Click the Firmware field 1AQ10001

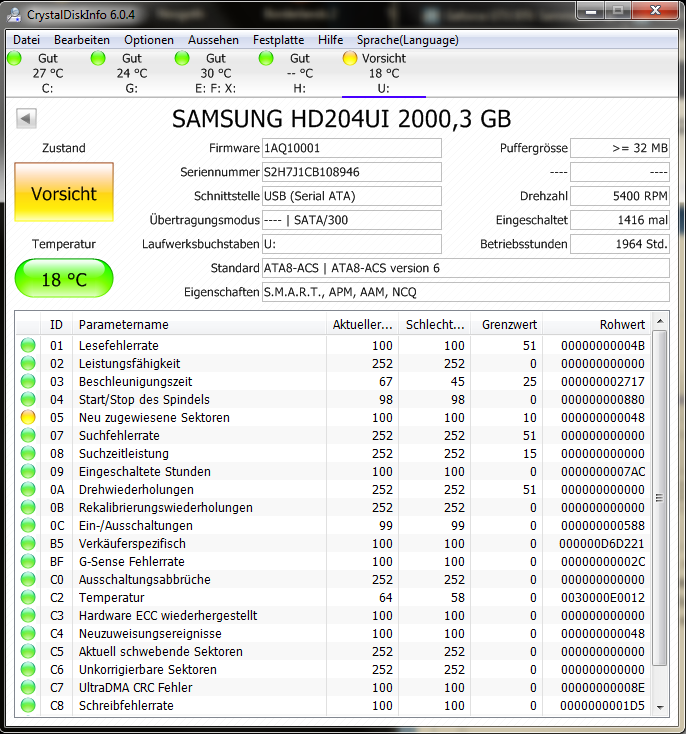351,148
